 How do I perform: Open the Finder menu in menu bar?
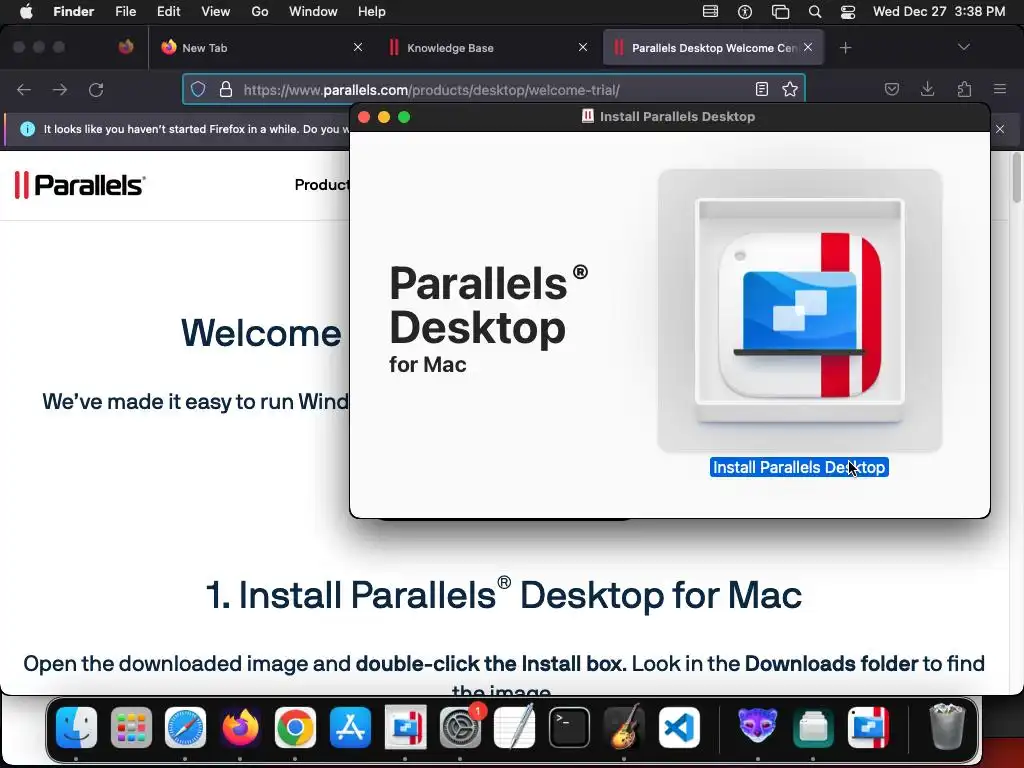[74, 11]
